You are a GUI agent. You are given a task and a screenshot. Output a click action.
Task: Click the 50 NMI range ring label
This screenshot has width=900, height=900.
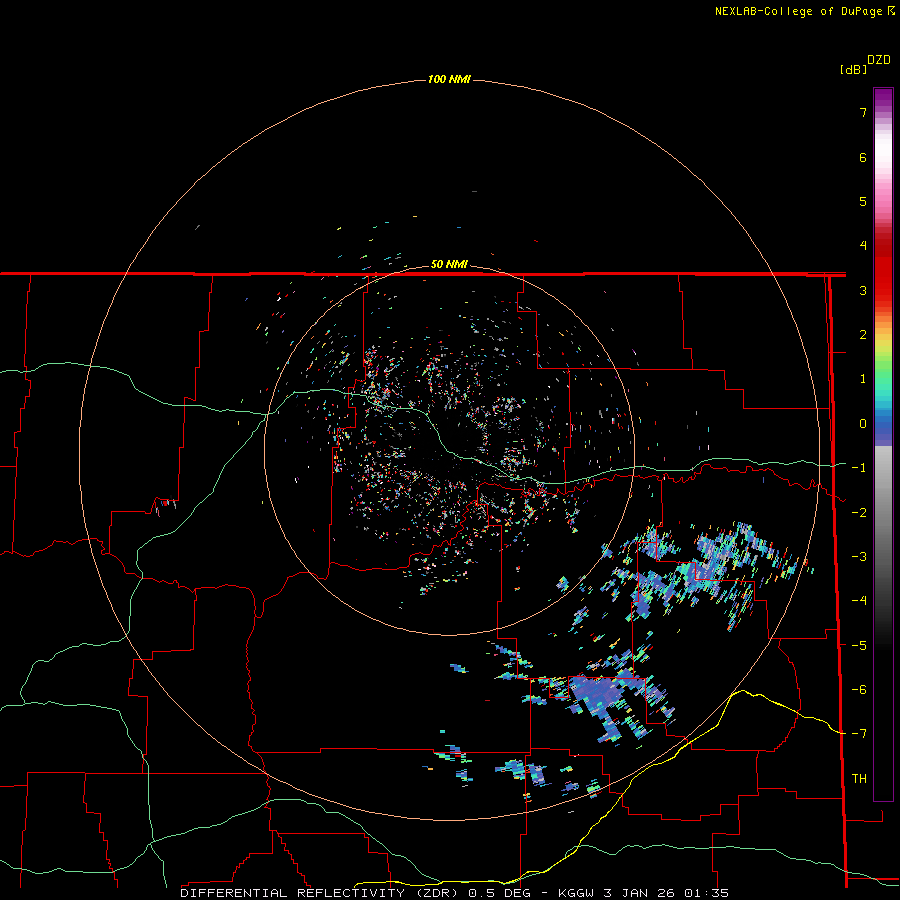pyautogui.click(x=449, y=264)
